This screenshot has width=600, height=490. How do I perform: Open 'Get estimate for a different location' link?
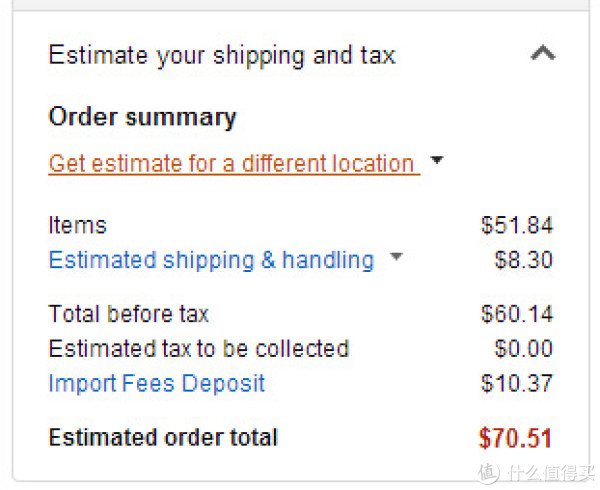coord(234,164)
